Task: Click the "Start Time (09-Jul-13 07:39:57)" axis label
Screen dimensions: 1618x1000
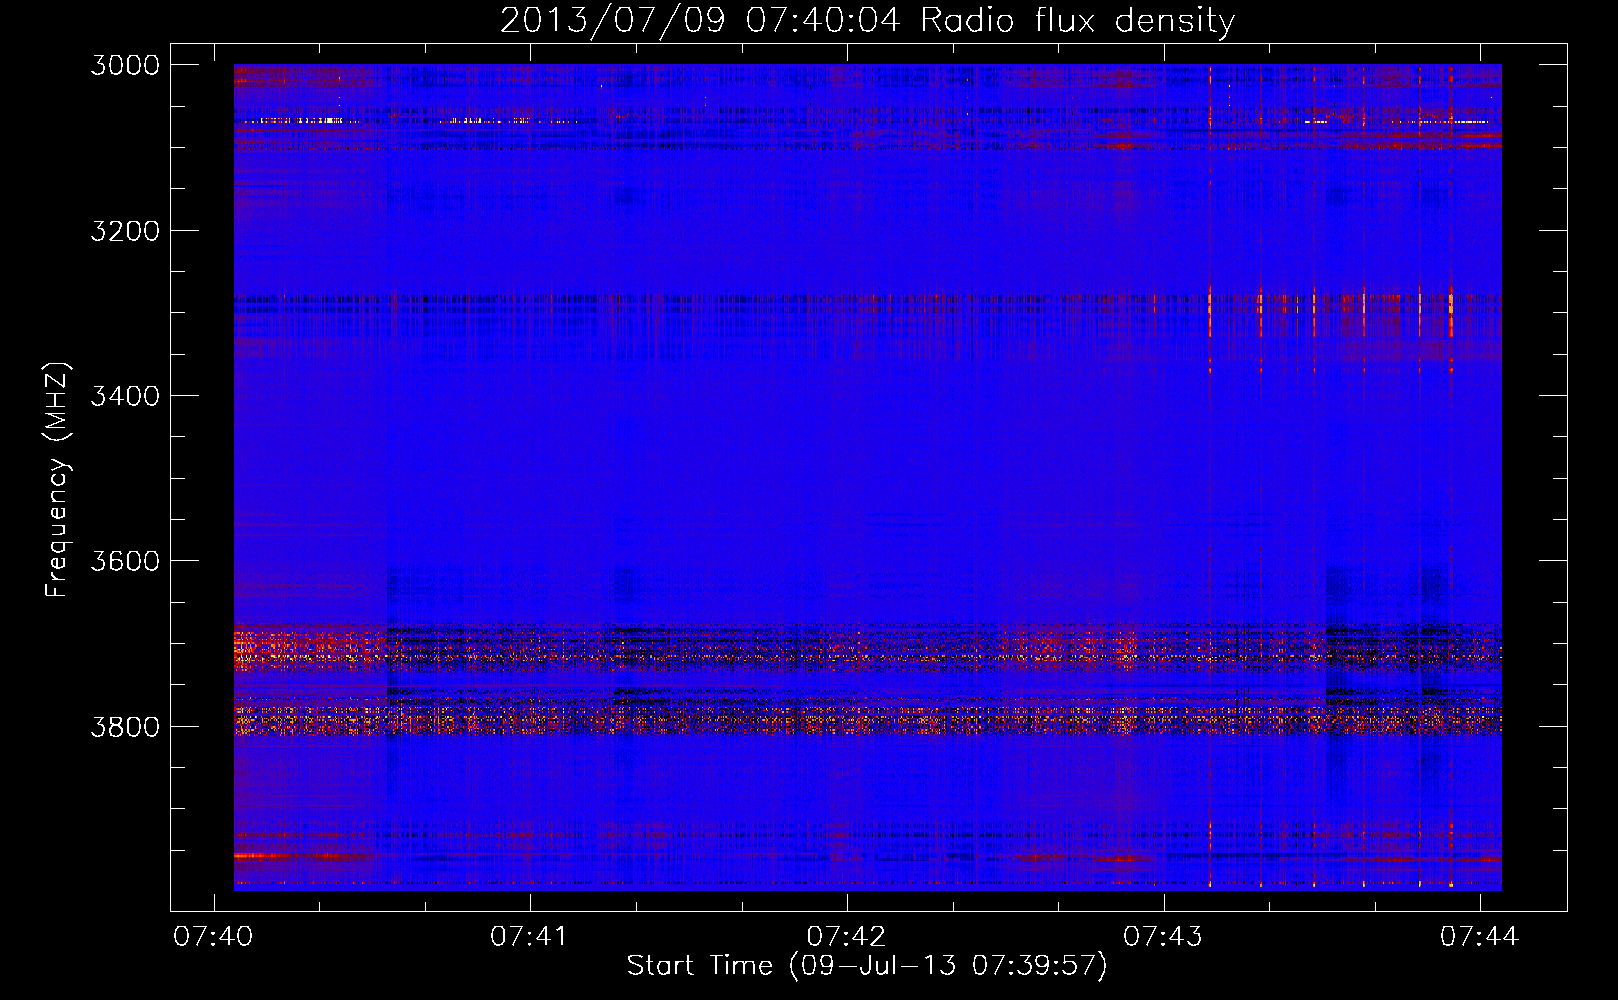Action: 867,966
